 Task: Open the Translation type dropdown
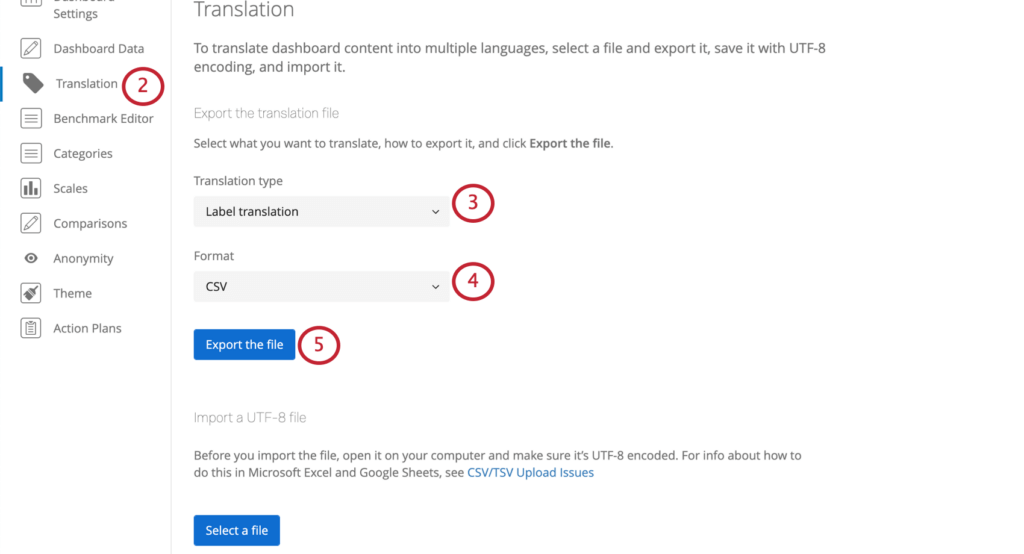tap(321, 212)
